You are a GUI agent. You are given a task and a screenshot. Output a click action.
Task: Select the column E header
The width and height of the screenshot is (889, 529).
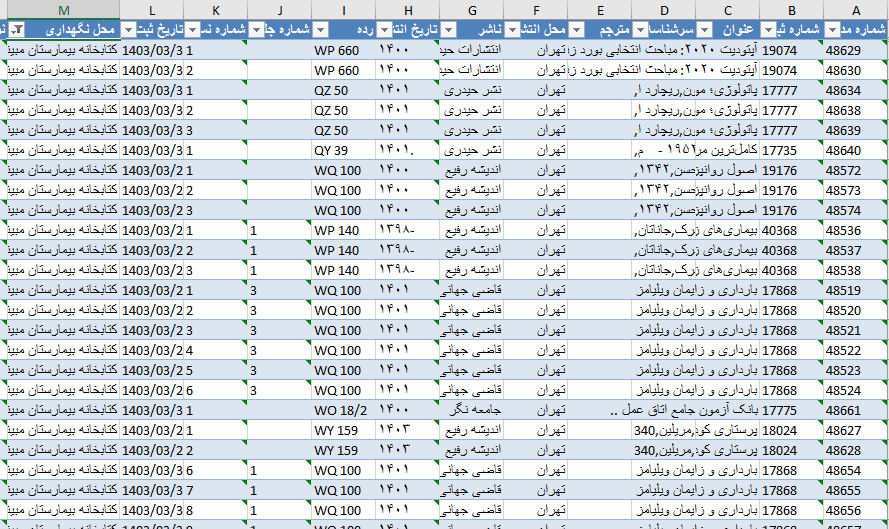(x=599, y=9)
